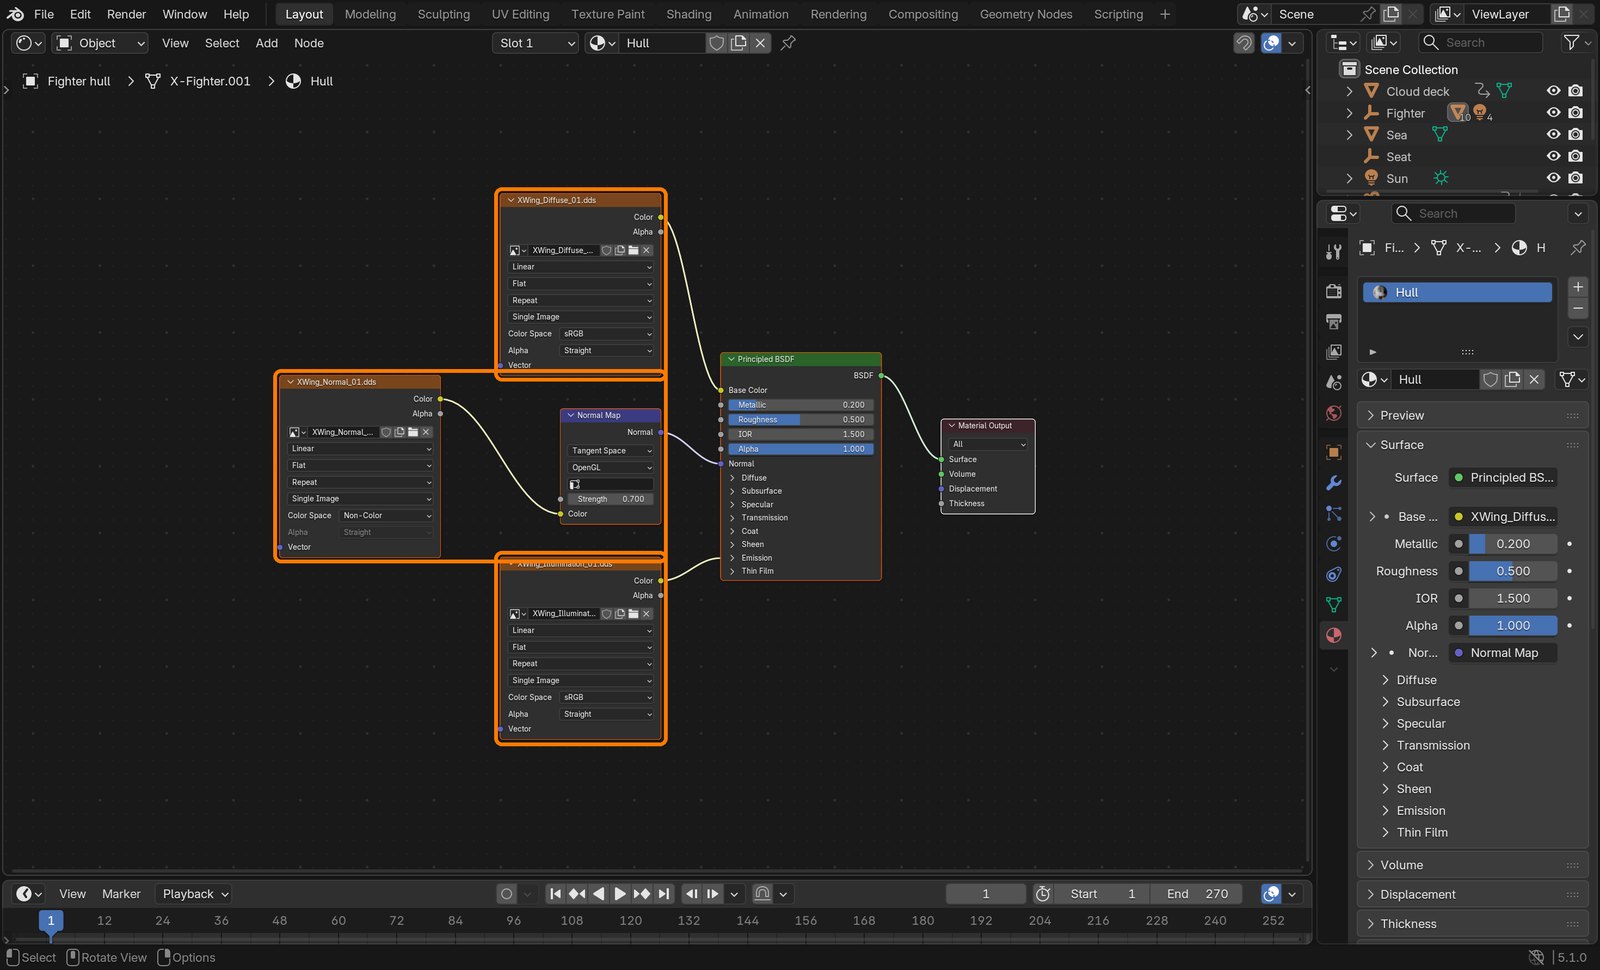Expand the Volume panel
1600x970 pixels.
pos(1472,865)
